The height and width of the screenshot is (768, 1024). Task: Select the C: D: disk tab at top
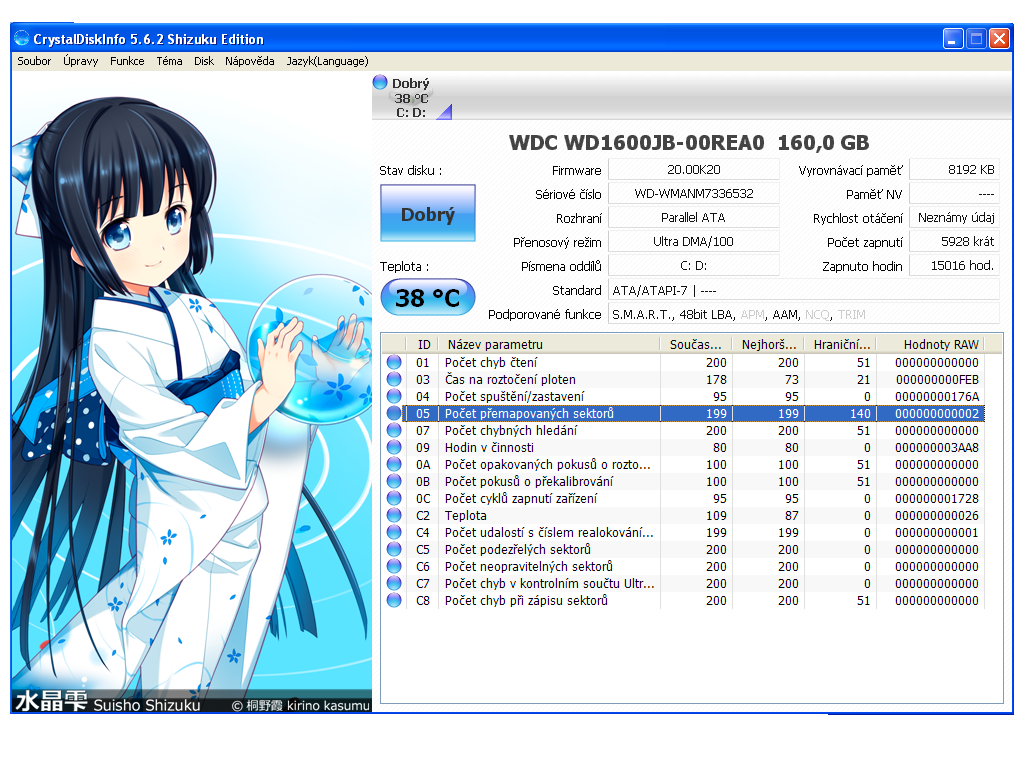click(x=411, y=98)
